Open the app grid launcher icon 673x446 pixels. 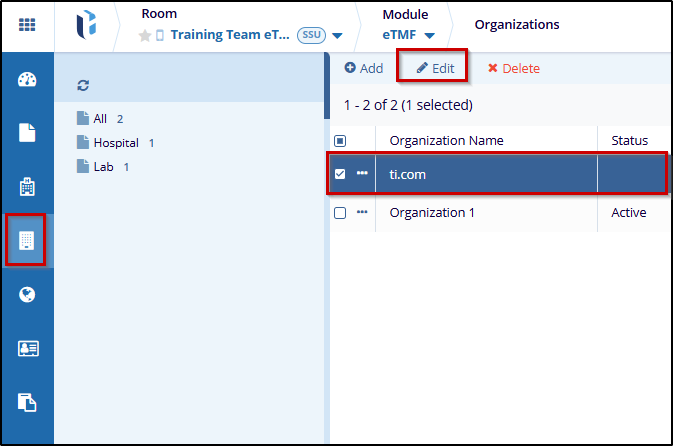(x=27, y=25)
